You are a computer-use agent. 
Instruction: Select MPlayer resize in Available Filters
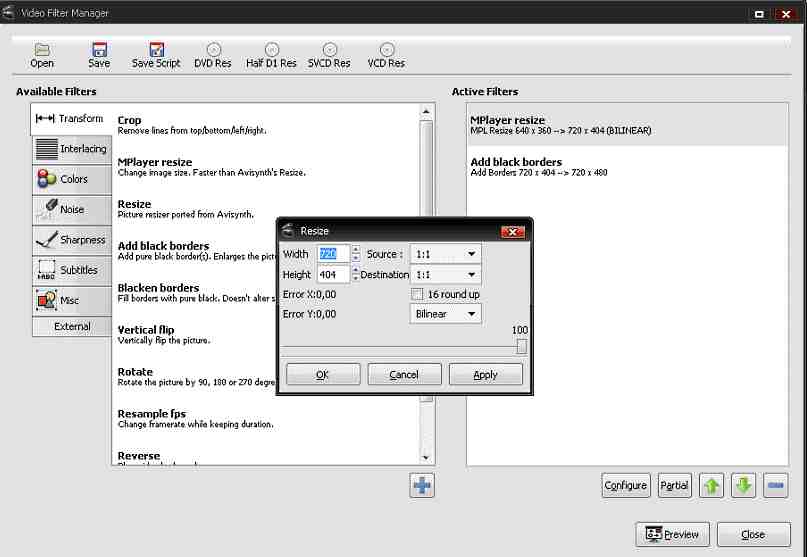(266, 167)
